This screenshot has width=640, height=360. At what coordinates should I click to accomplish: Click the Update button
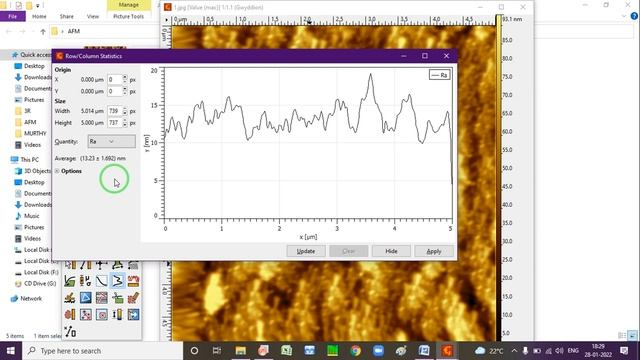(306, 251)
